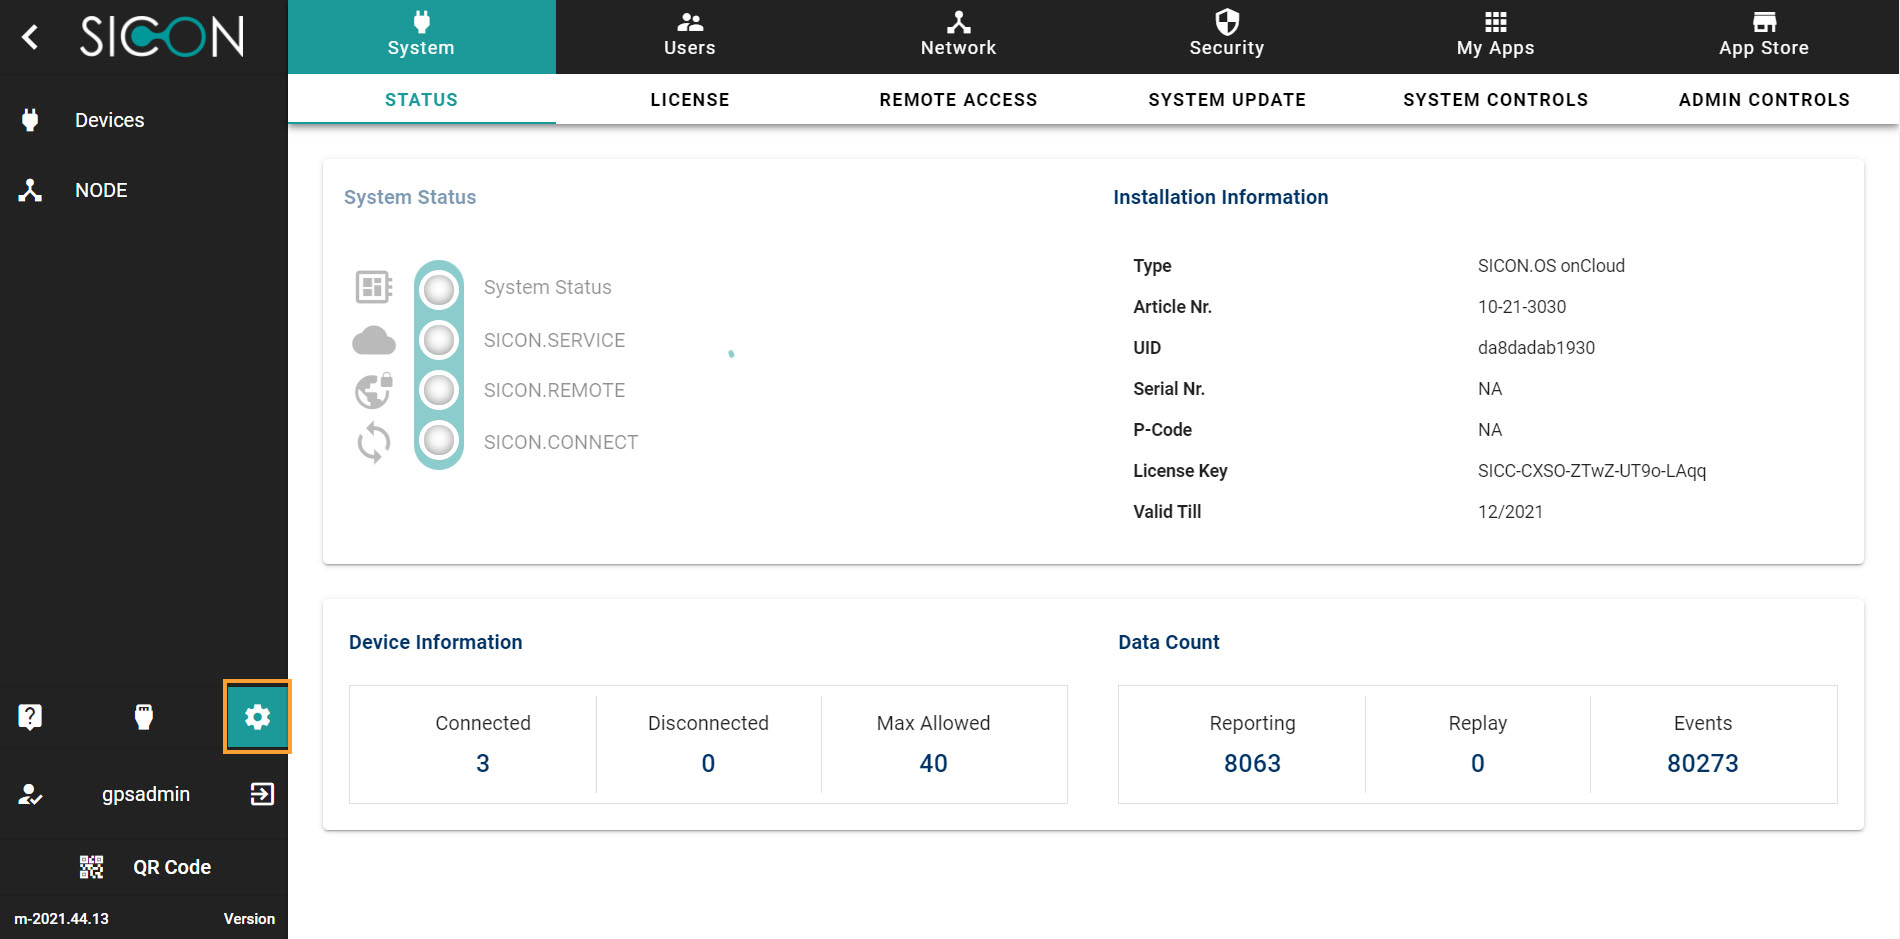
Task: Click the Events count 80273
Action: tap(1702, 763)
